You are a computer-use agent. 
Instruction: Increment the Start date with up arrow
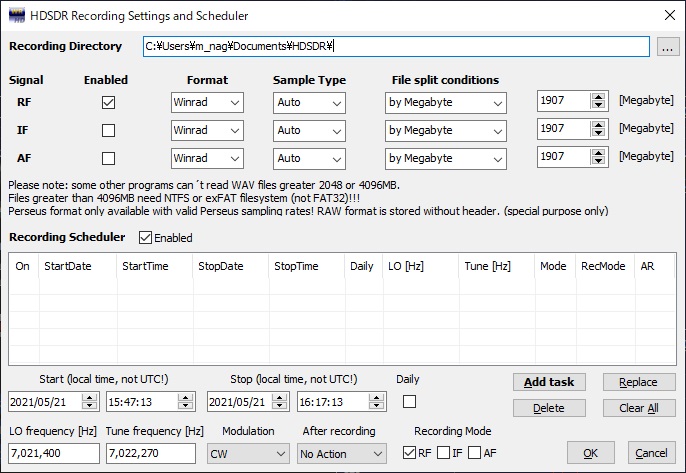(89, 398)
